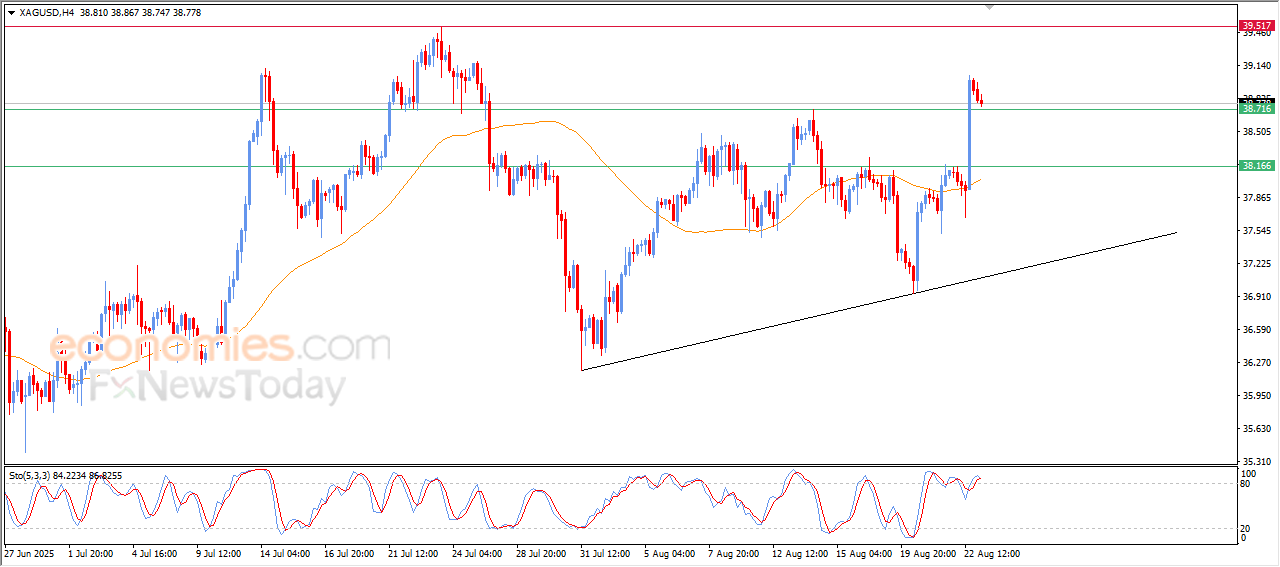Click the 36.270 price axis label
The image size is (1280, 567).
[x=1256, y=363]
